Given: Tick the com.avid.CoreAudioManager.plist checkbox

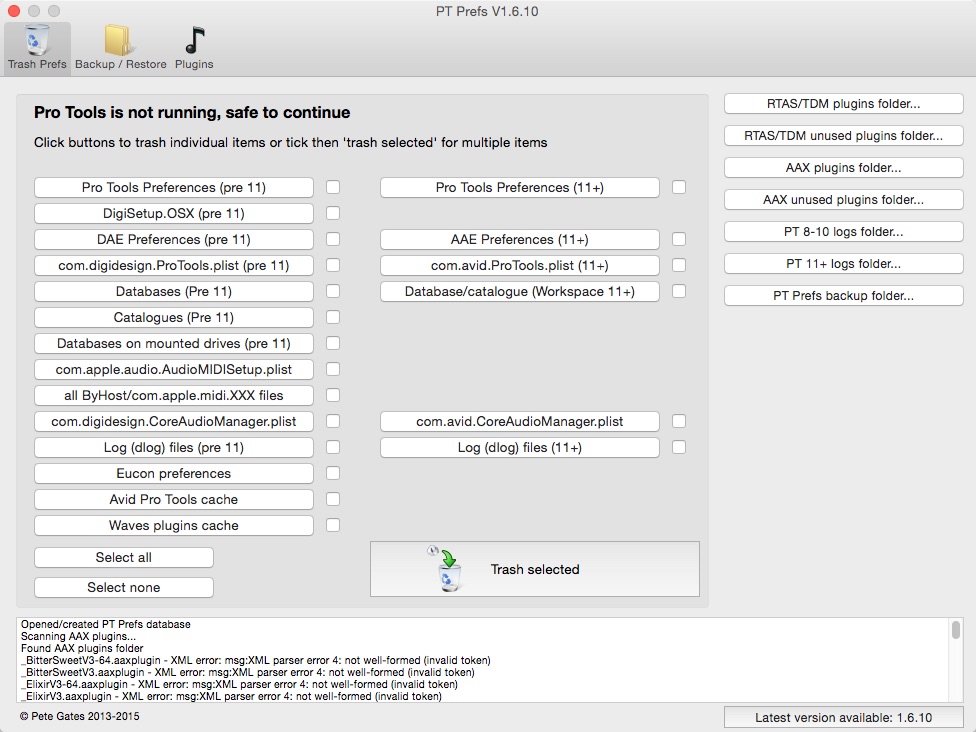Looking at the screenshot, I should 679,421.
